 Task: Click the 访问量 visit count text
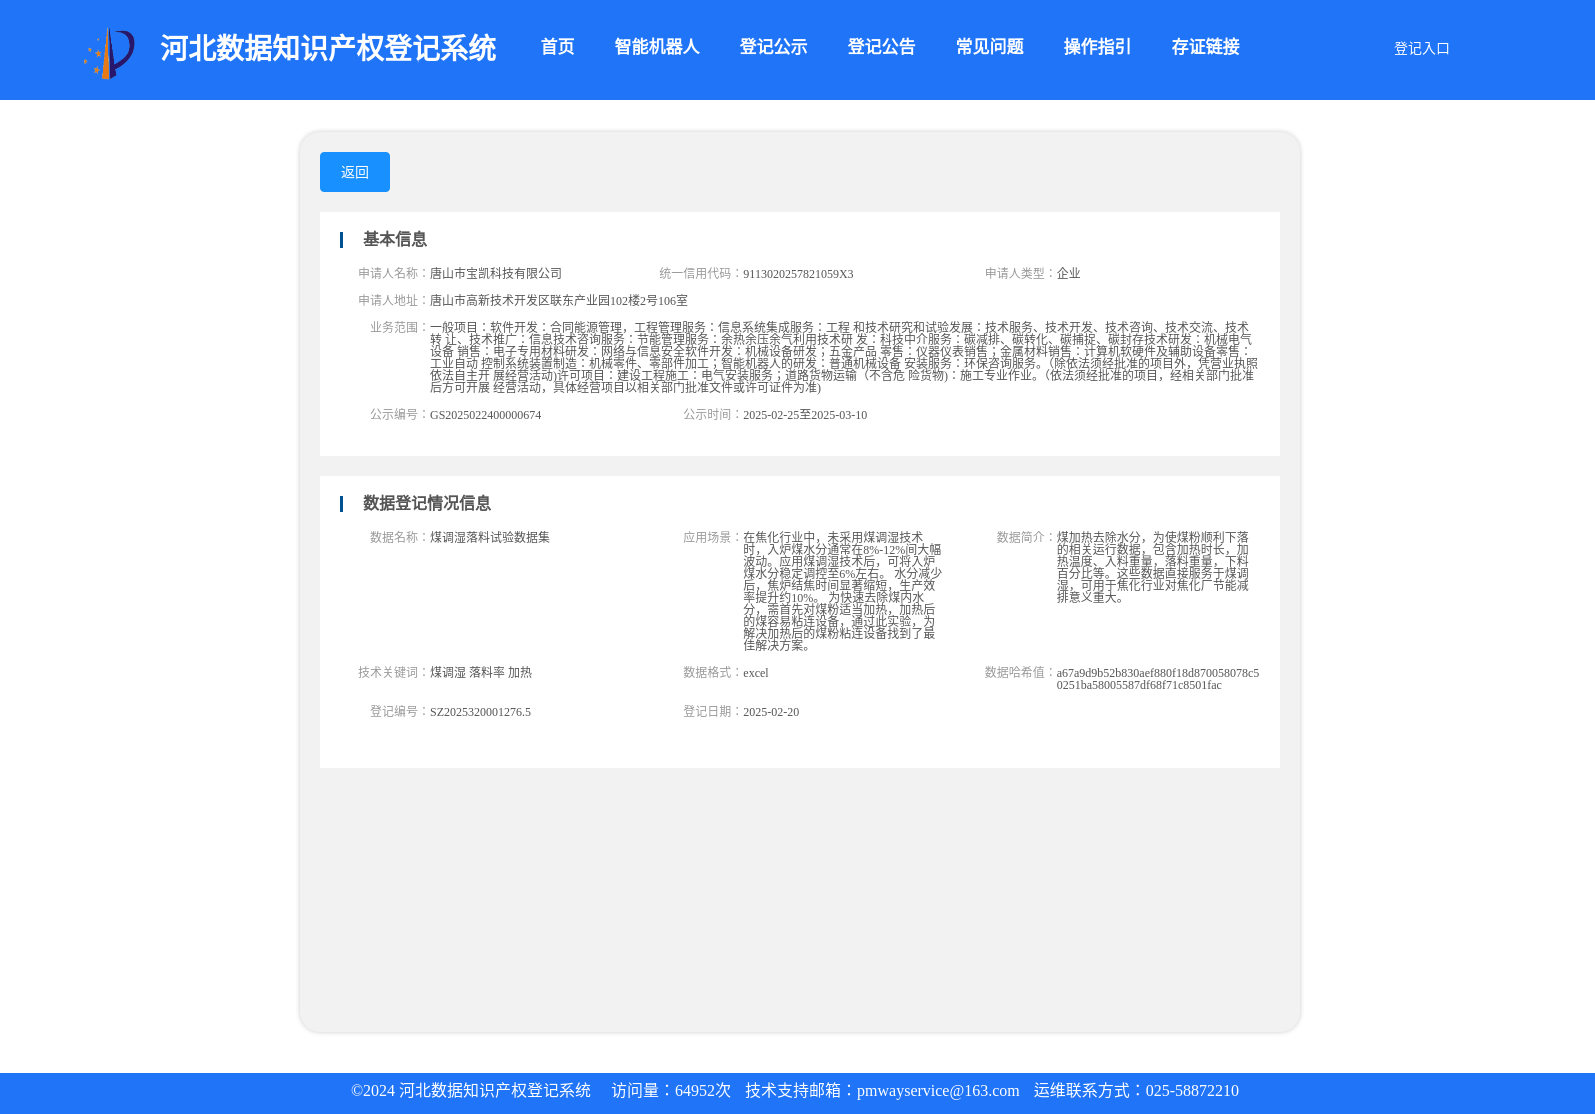pyautogui.click(x=671, y=1091)
